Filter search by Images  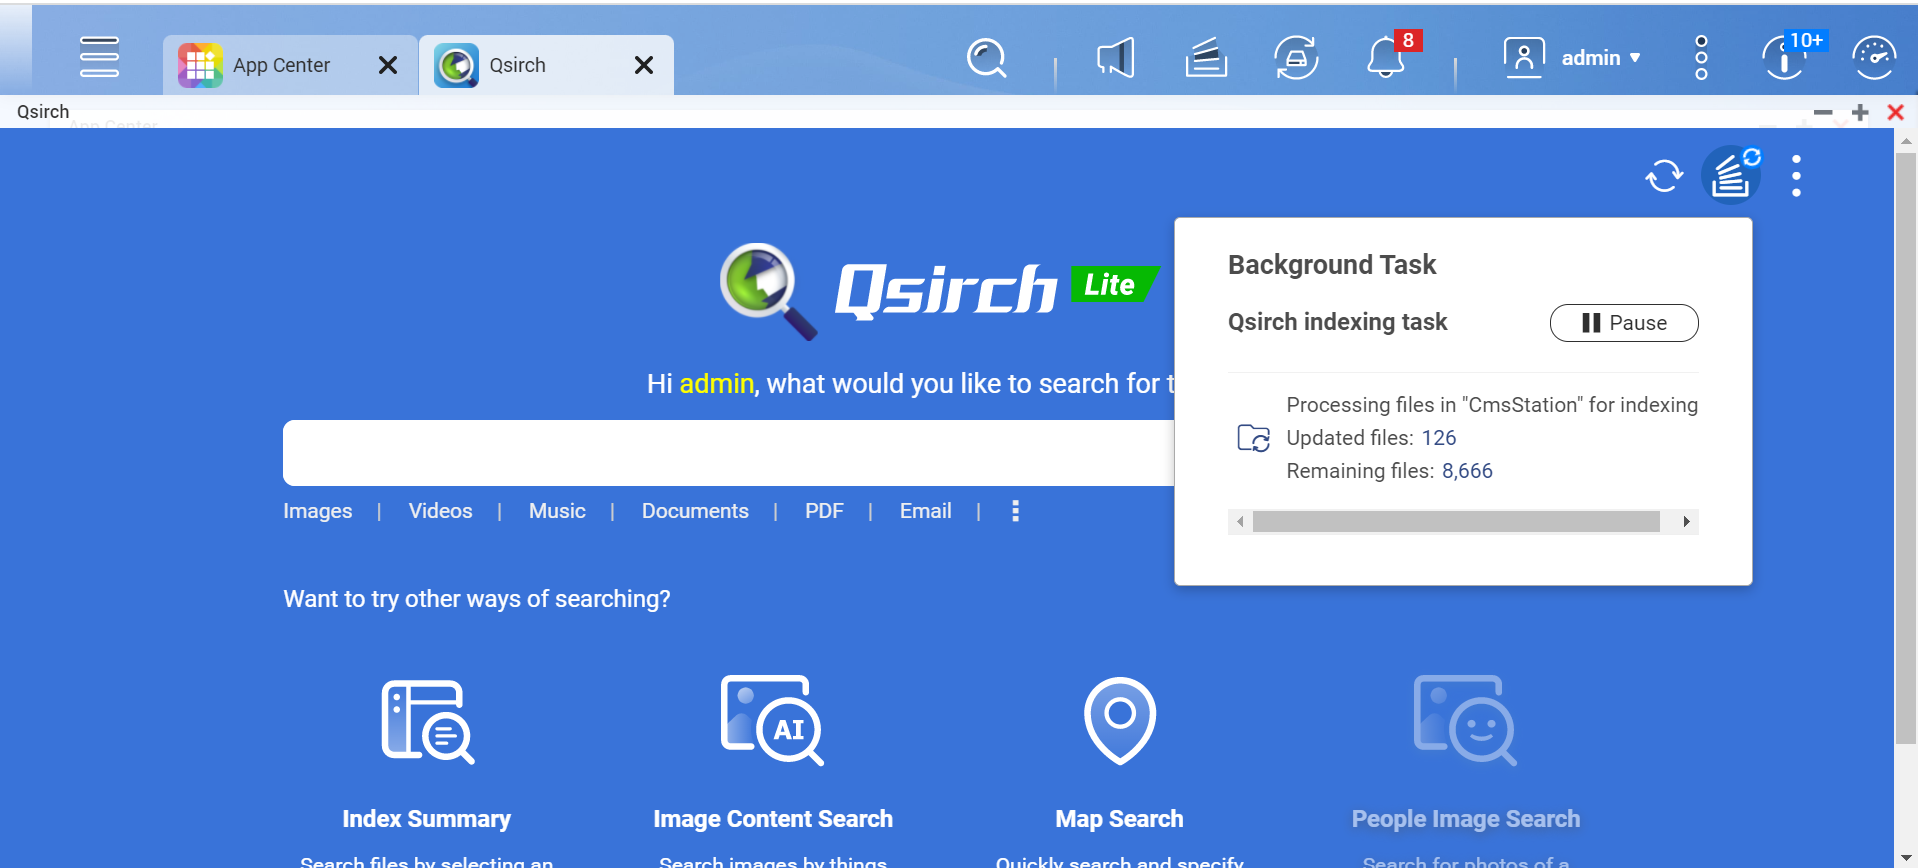click(x=318, y=511)
